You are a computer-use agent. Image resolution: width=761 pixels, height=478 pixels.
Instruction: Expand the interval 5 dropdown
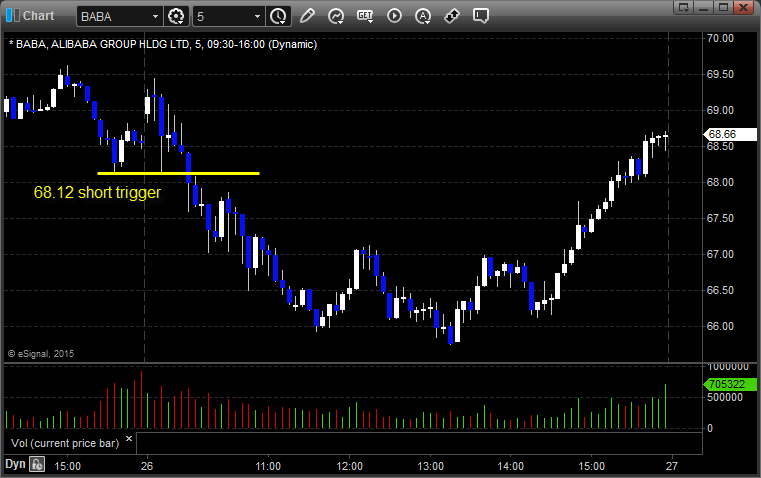tap(258, 16)
